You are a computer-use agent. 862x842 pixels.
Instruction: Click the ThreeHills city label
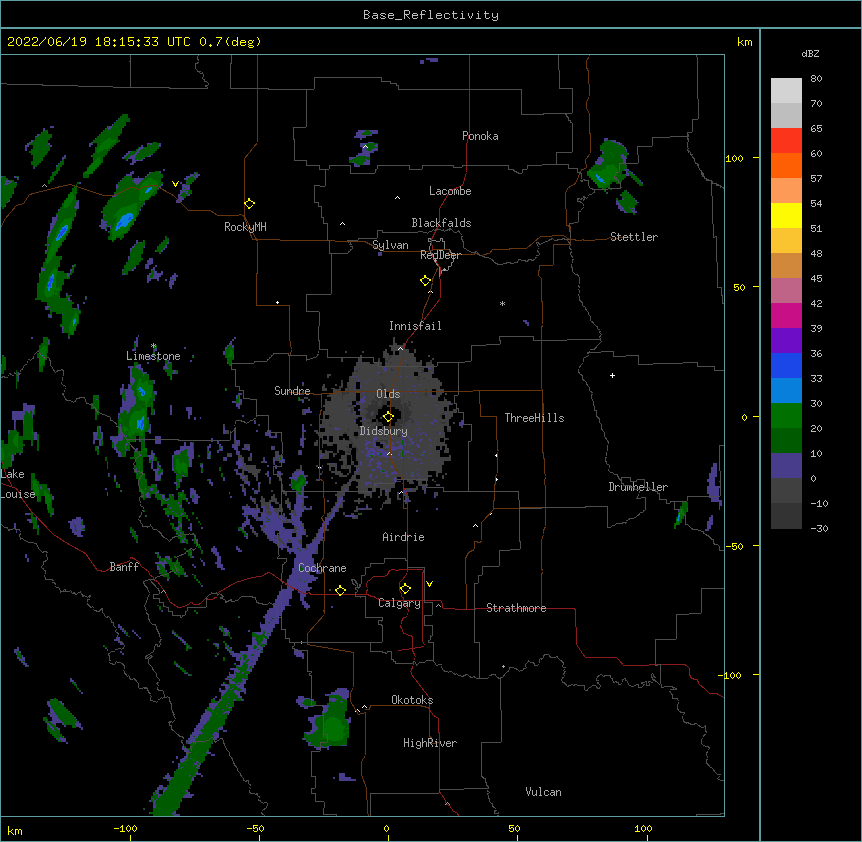(534, 418)
